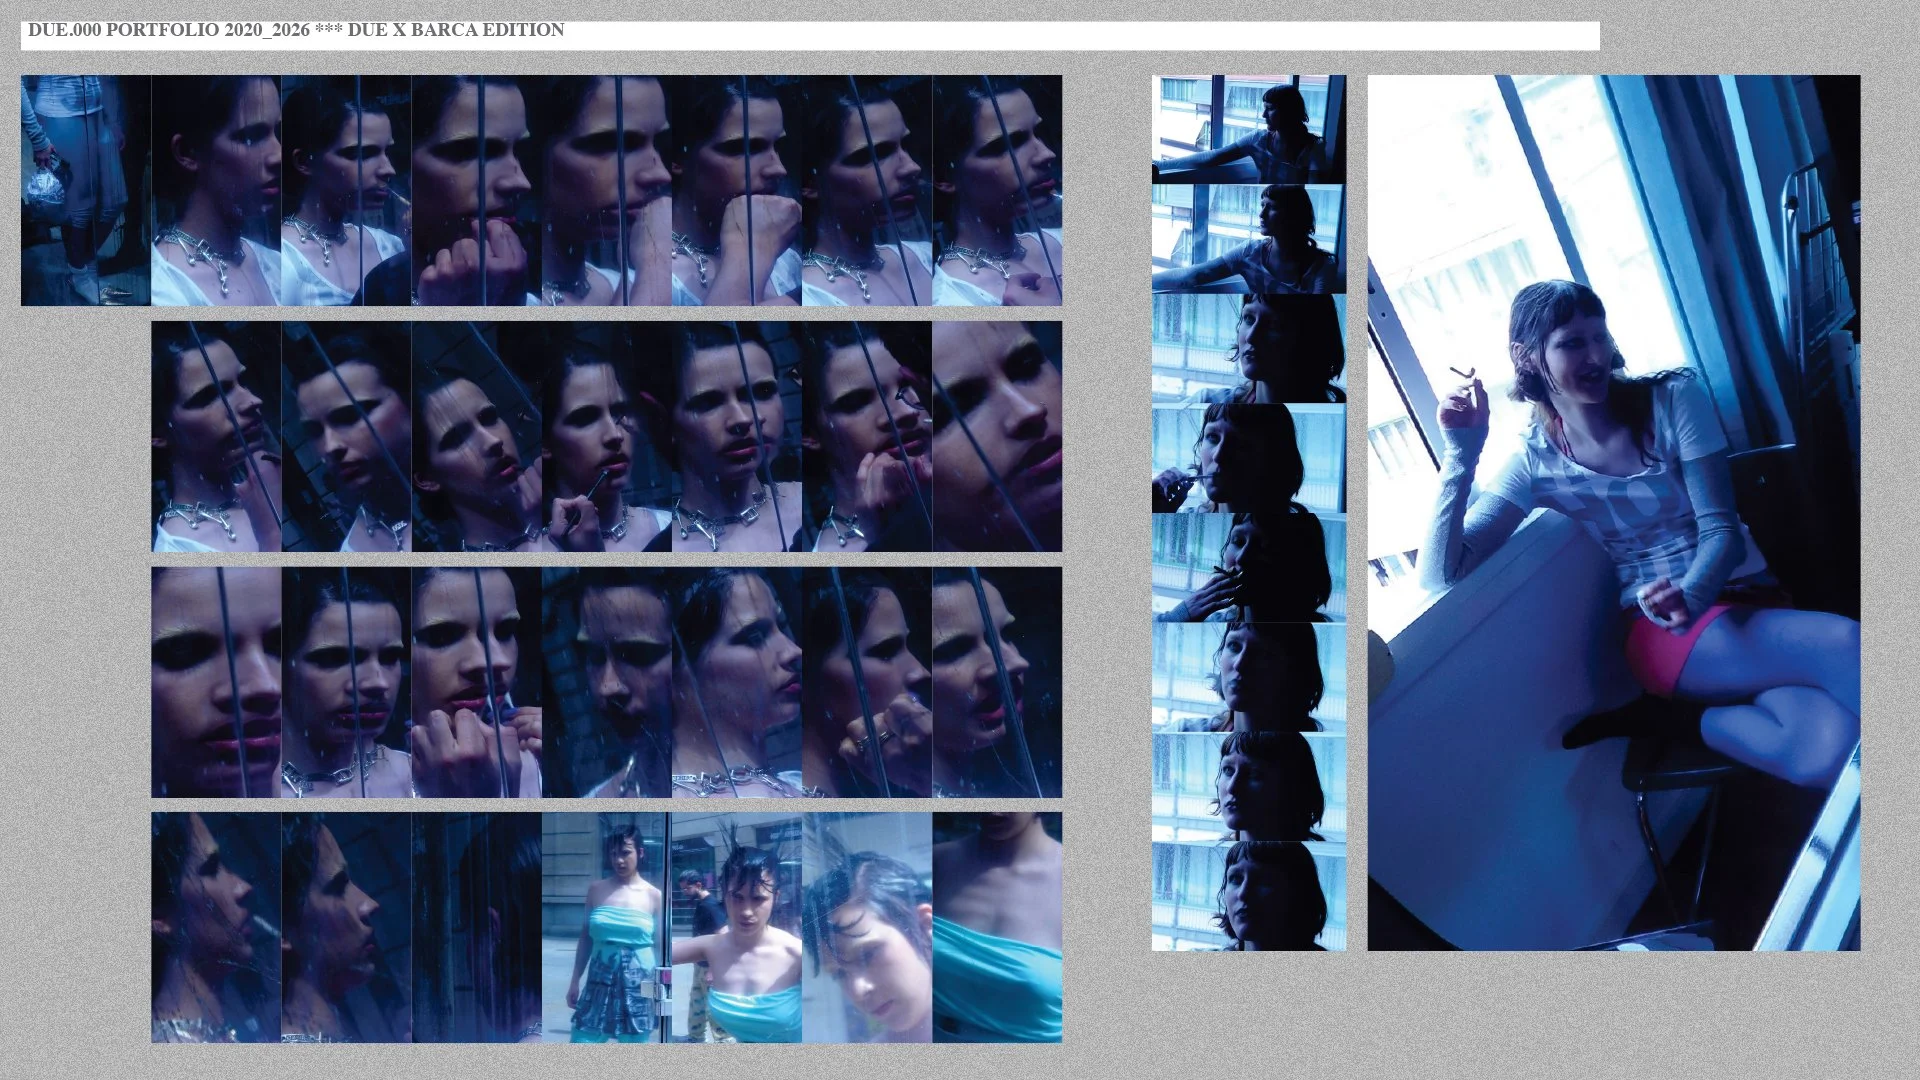Select the full-body turquoise dress street photo
Image resolution: width=1920 pixels, height=1080 pixels.
(x=606, y=928)
